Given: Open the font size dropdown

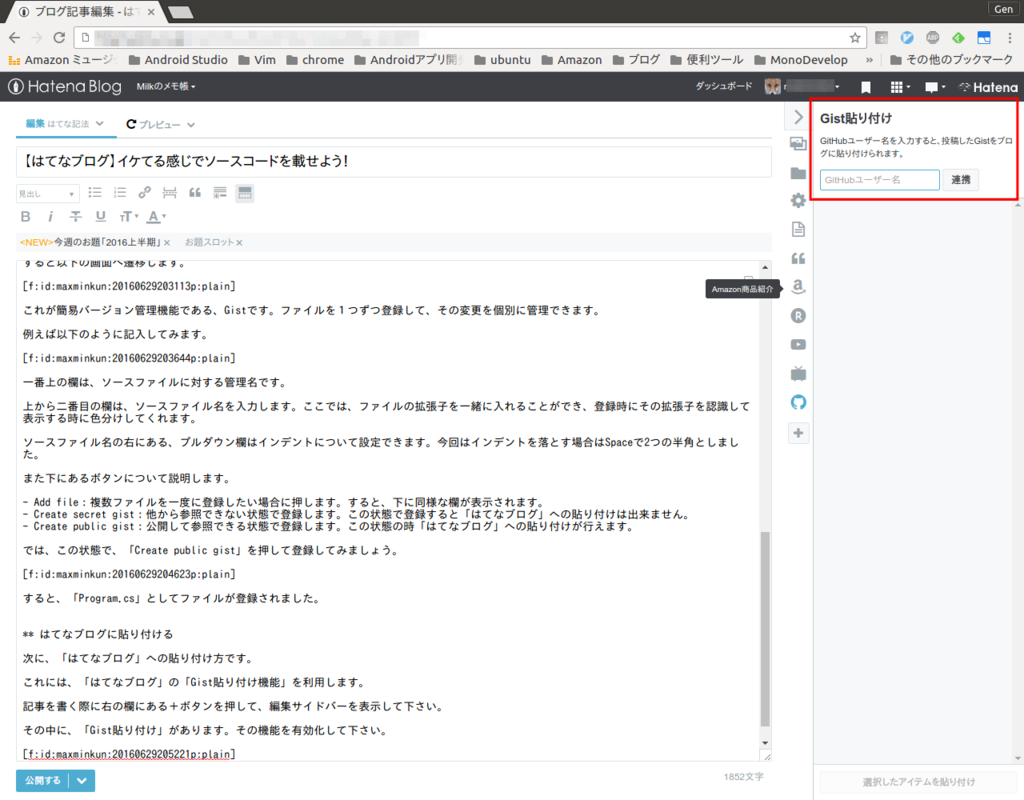Looking at the screenshot, I should coord(129,216).
